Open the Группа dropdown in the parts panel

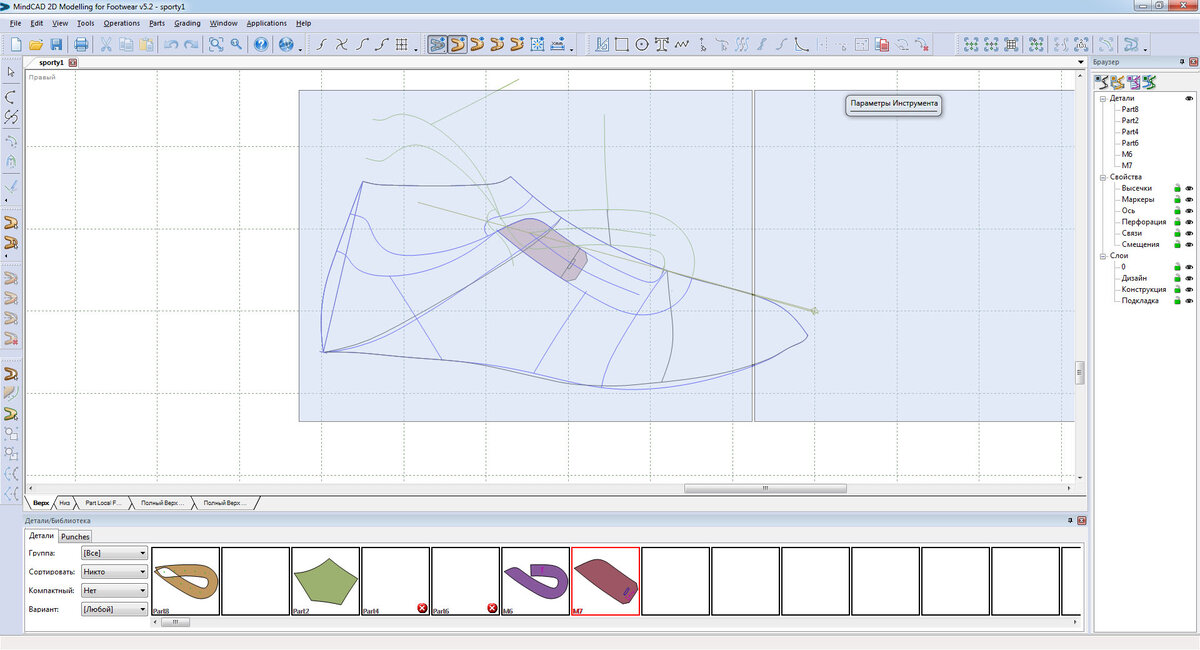pyautogui.click(x=138, y=552)
